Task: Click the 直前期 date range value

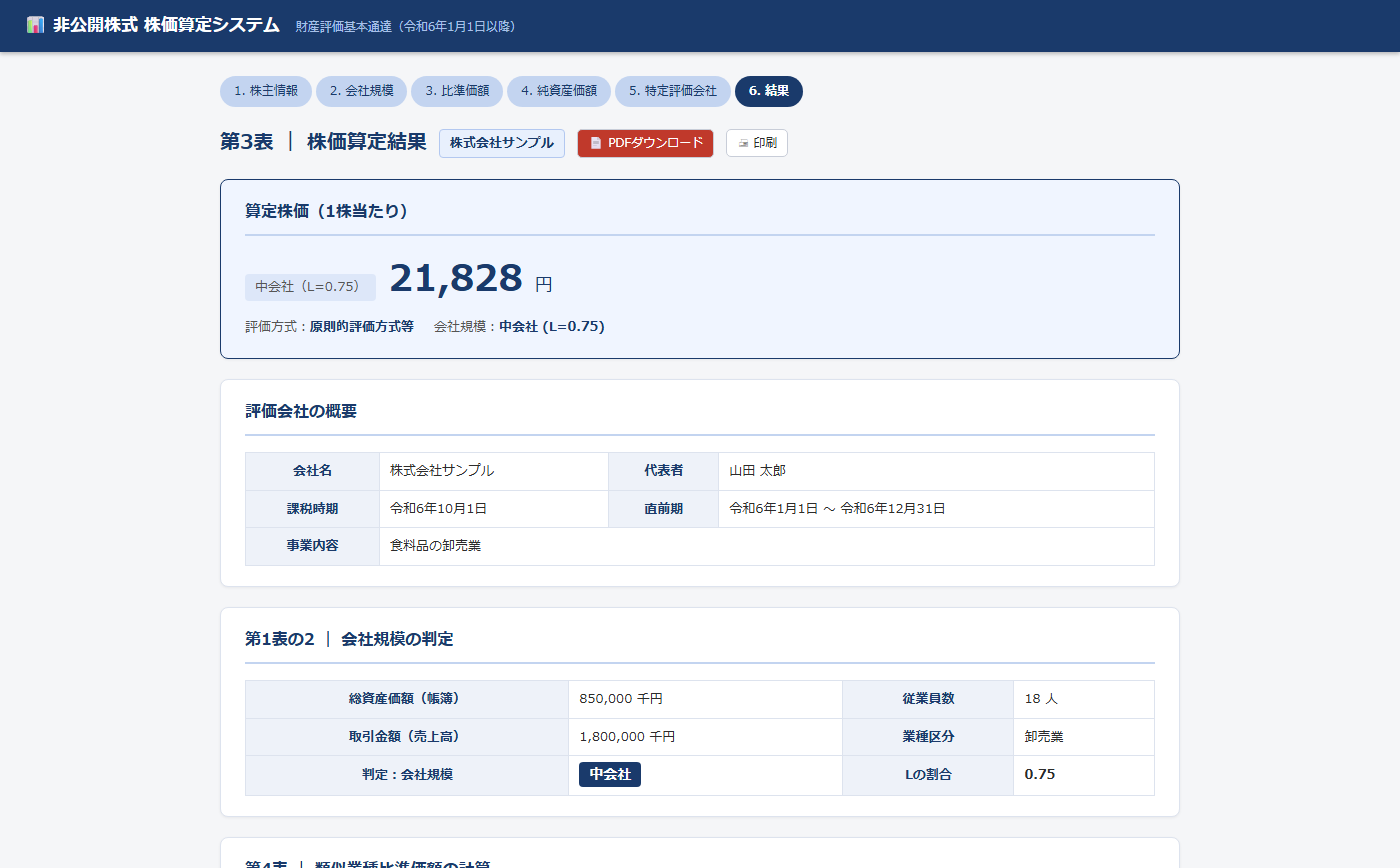Action: [837, 509]
